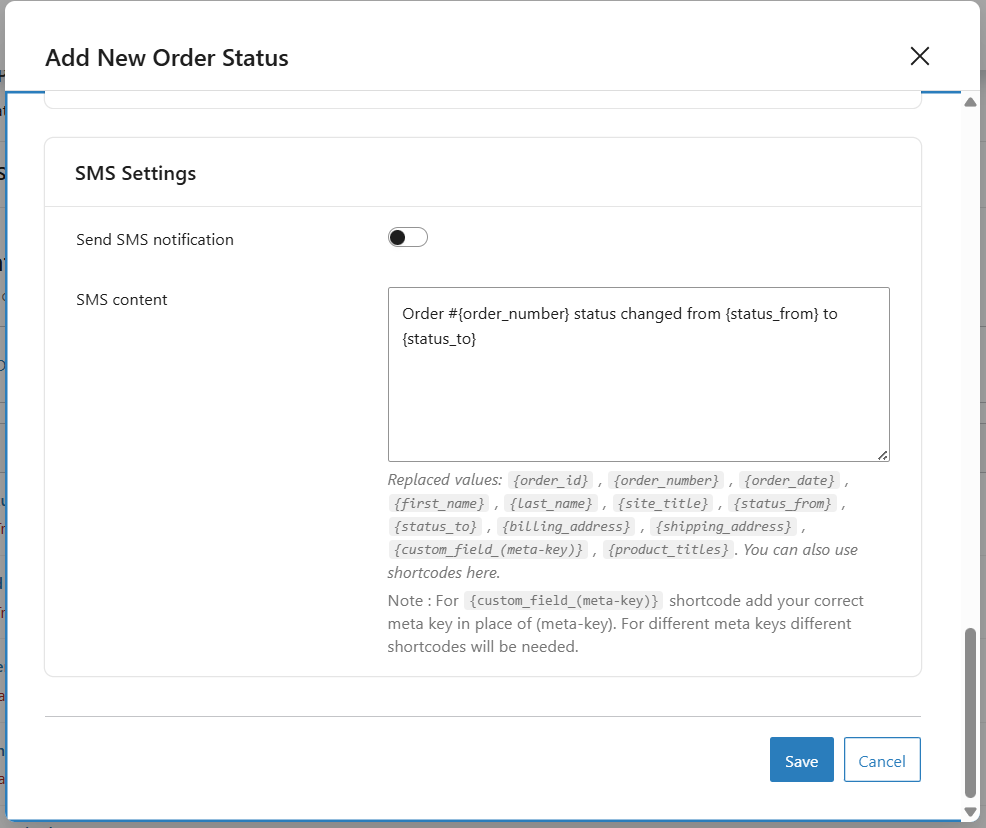Save the new order status

801,760
